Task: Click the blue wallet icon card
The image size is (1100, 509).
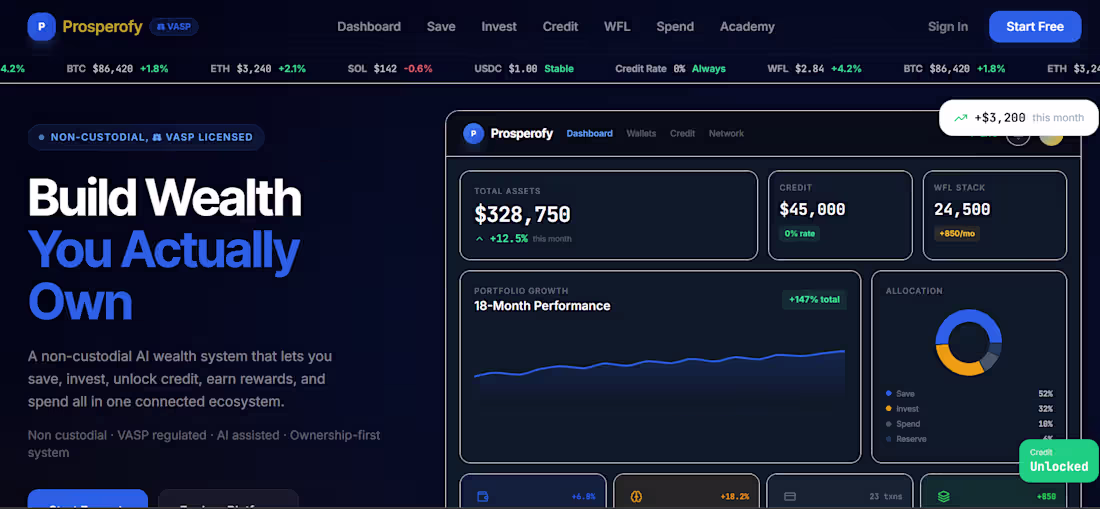Action: pos(483,496)
